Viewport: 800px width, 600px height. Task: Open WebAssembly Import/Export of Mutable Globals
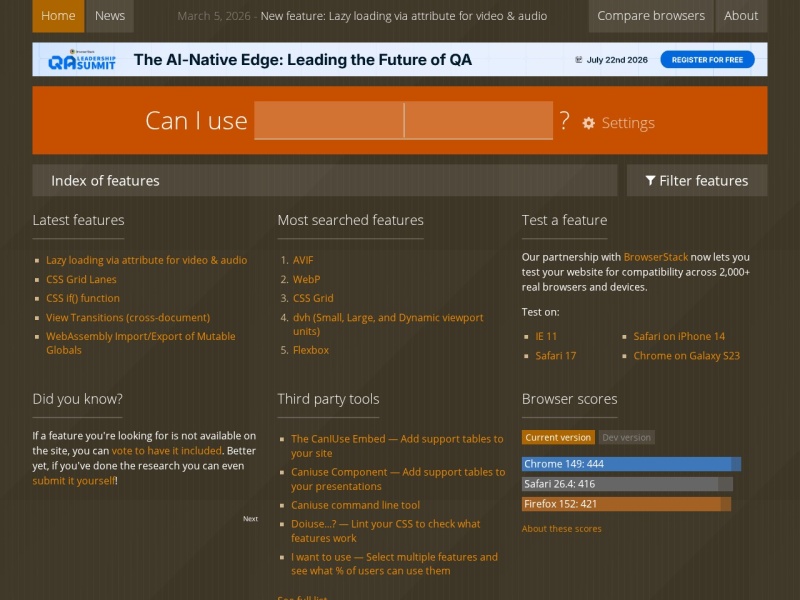pos(141,343)
